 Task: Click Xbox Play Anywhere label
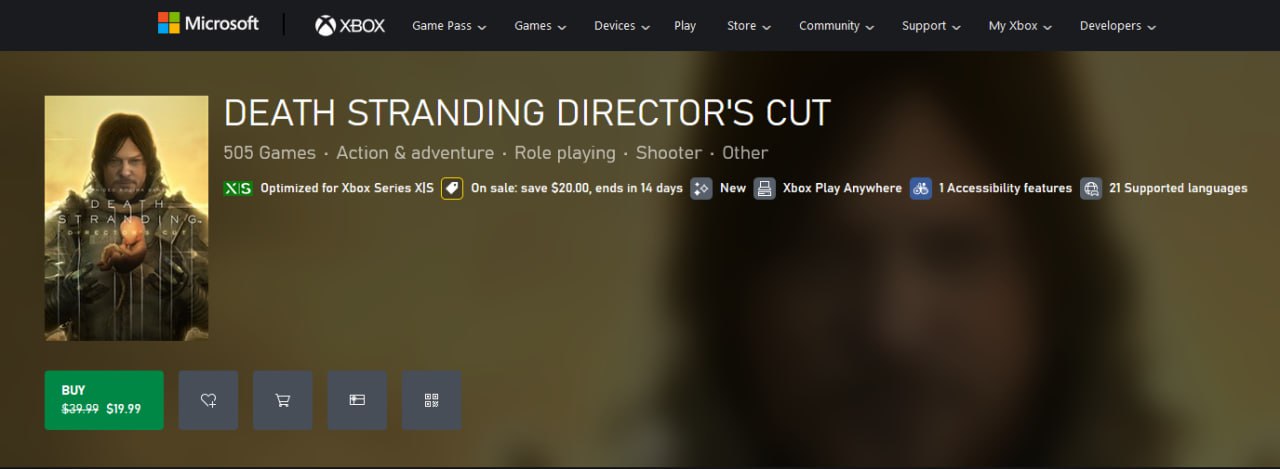[842, 188]
